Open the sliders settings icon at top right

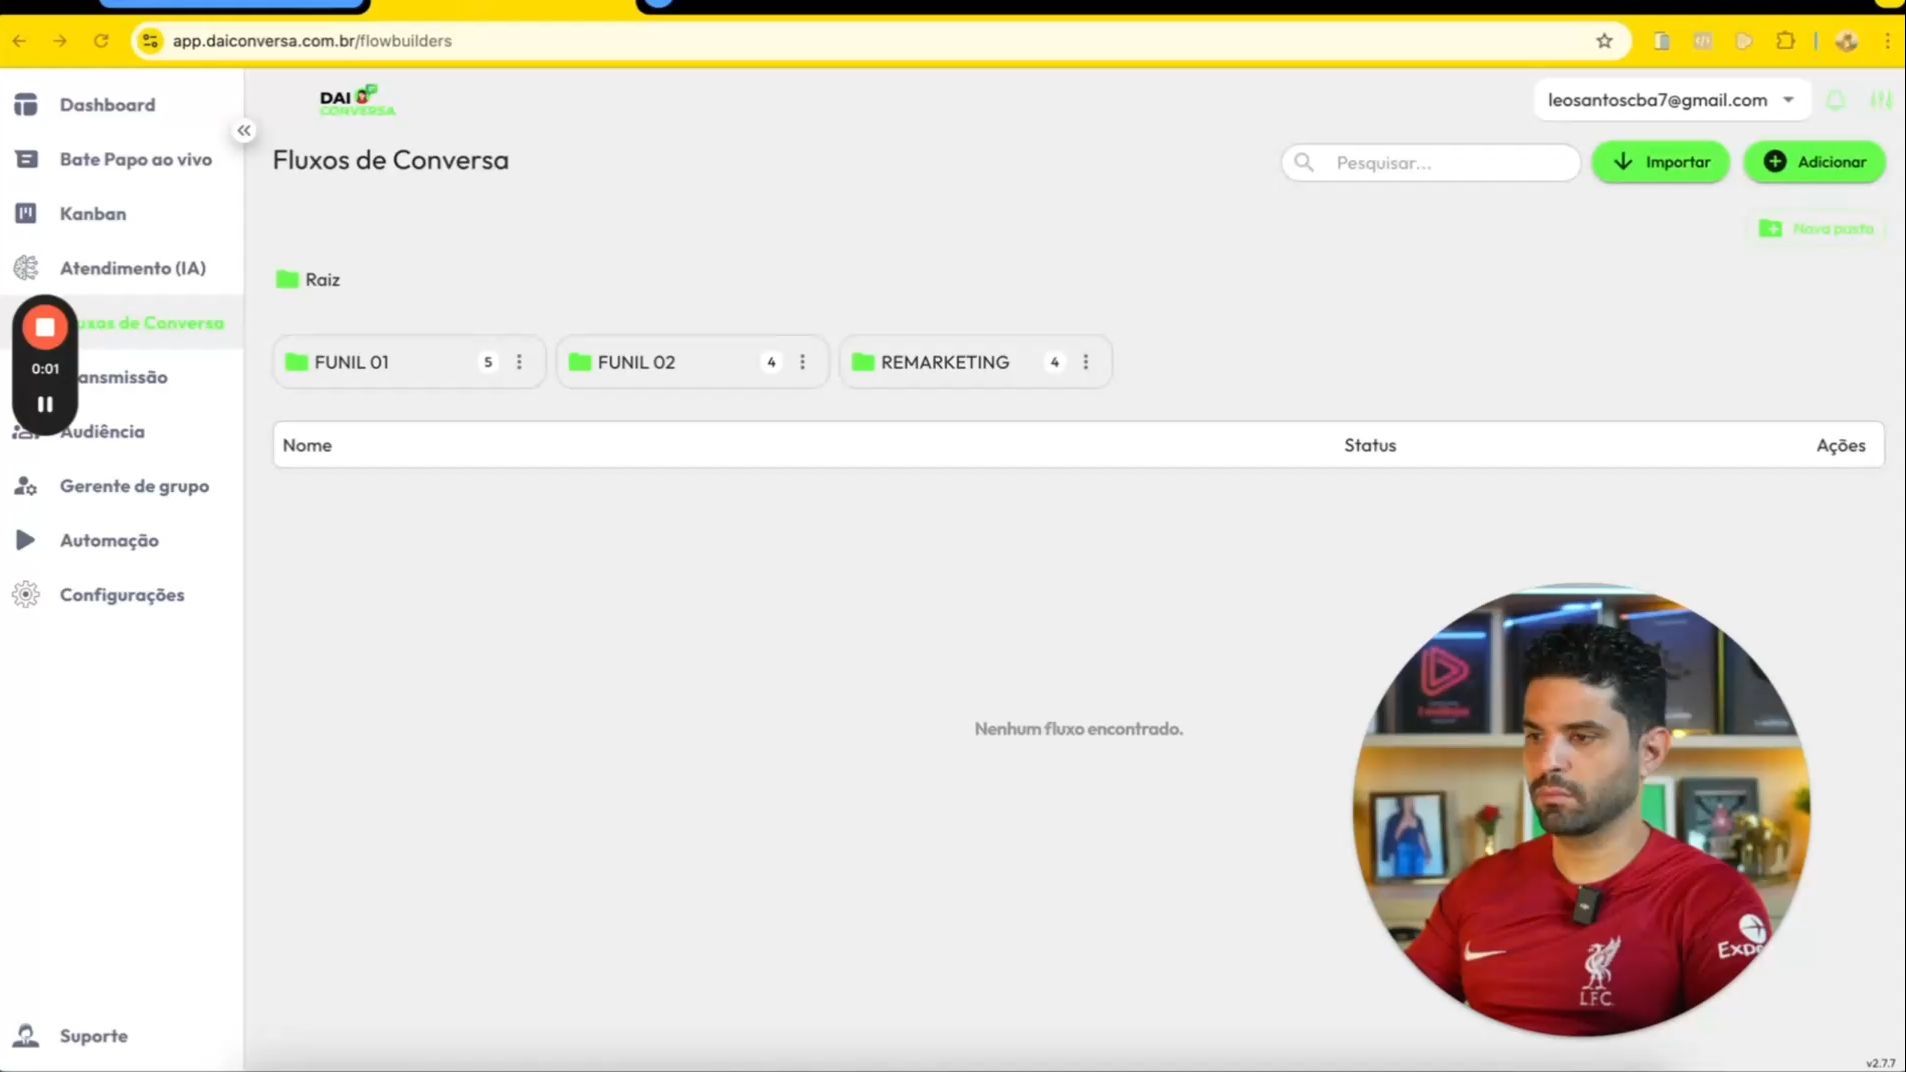point(1881,100)
